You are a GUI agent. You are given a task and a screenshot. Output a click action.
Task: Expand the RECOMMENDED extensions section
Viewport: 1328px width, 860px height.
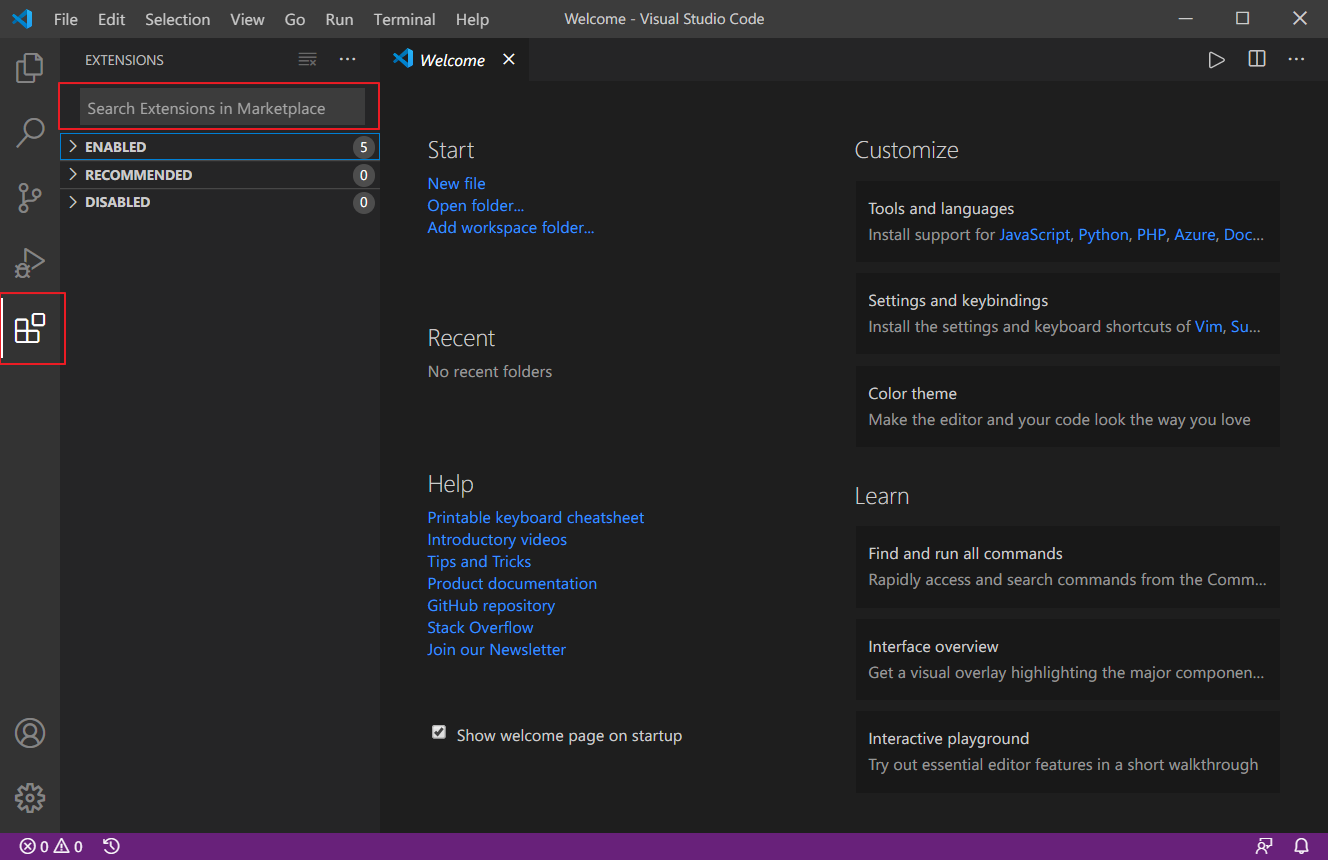219,175
